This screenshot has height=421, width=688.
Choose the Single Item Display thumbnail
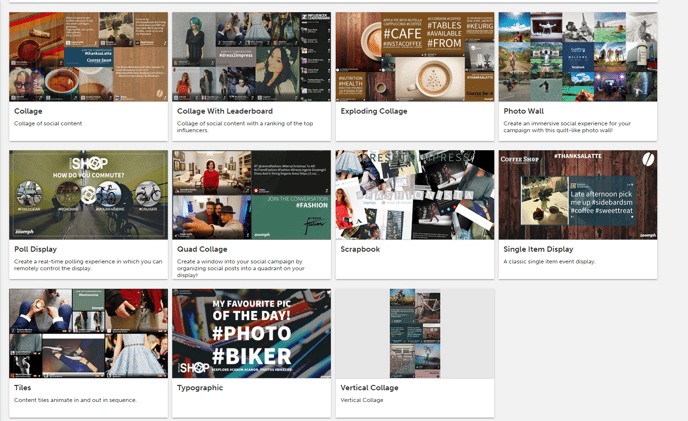[x=577, y=195]
